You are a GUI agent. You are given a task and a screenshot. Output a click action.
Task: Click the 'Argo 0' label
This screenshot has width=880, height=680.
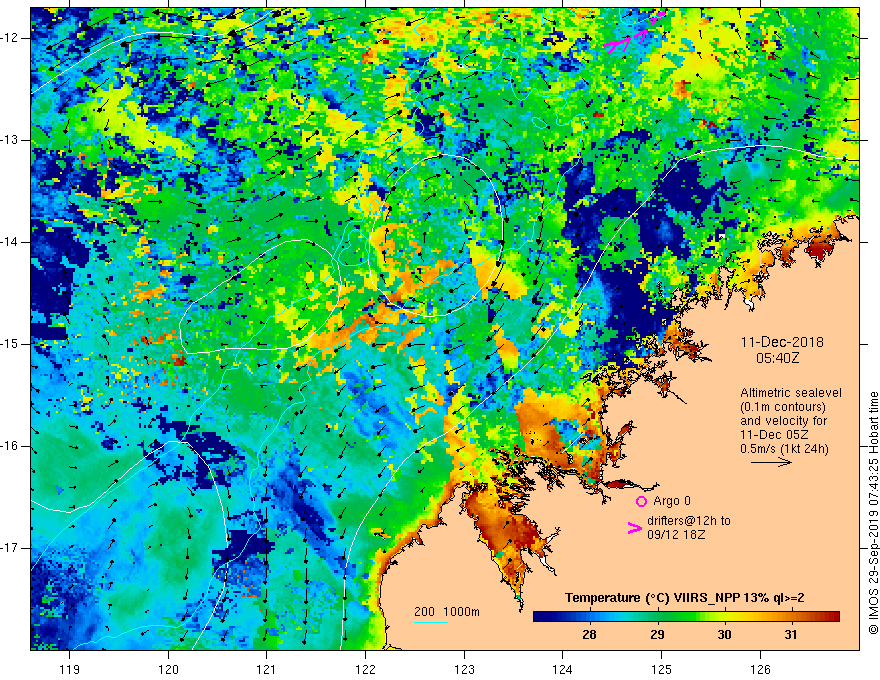pyautogui.click(x=672, y=501)
